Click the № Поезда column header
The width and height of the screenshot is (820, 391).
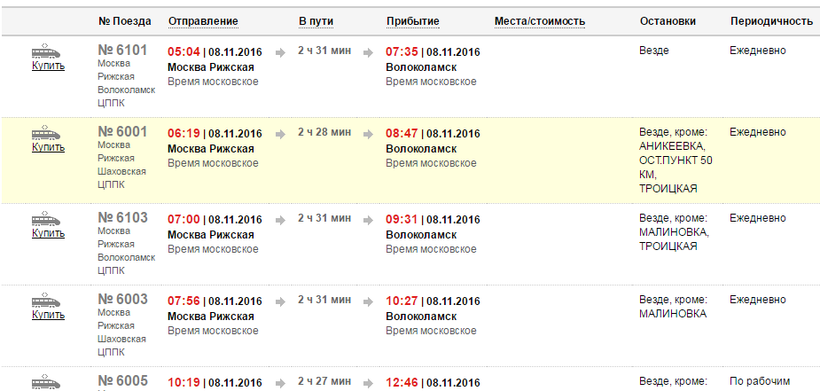(x=124, y=21)
